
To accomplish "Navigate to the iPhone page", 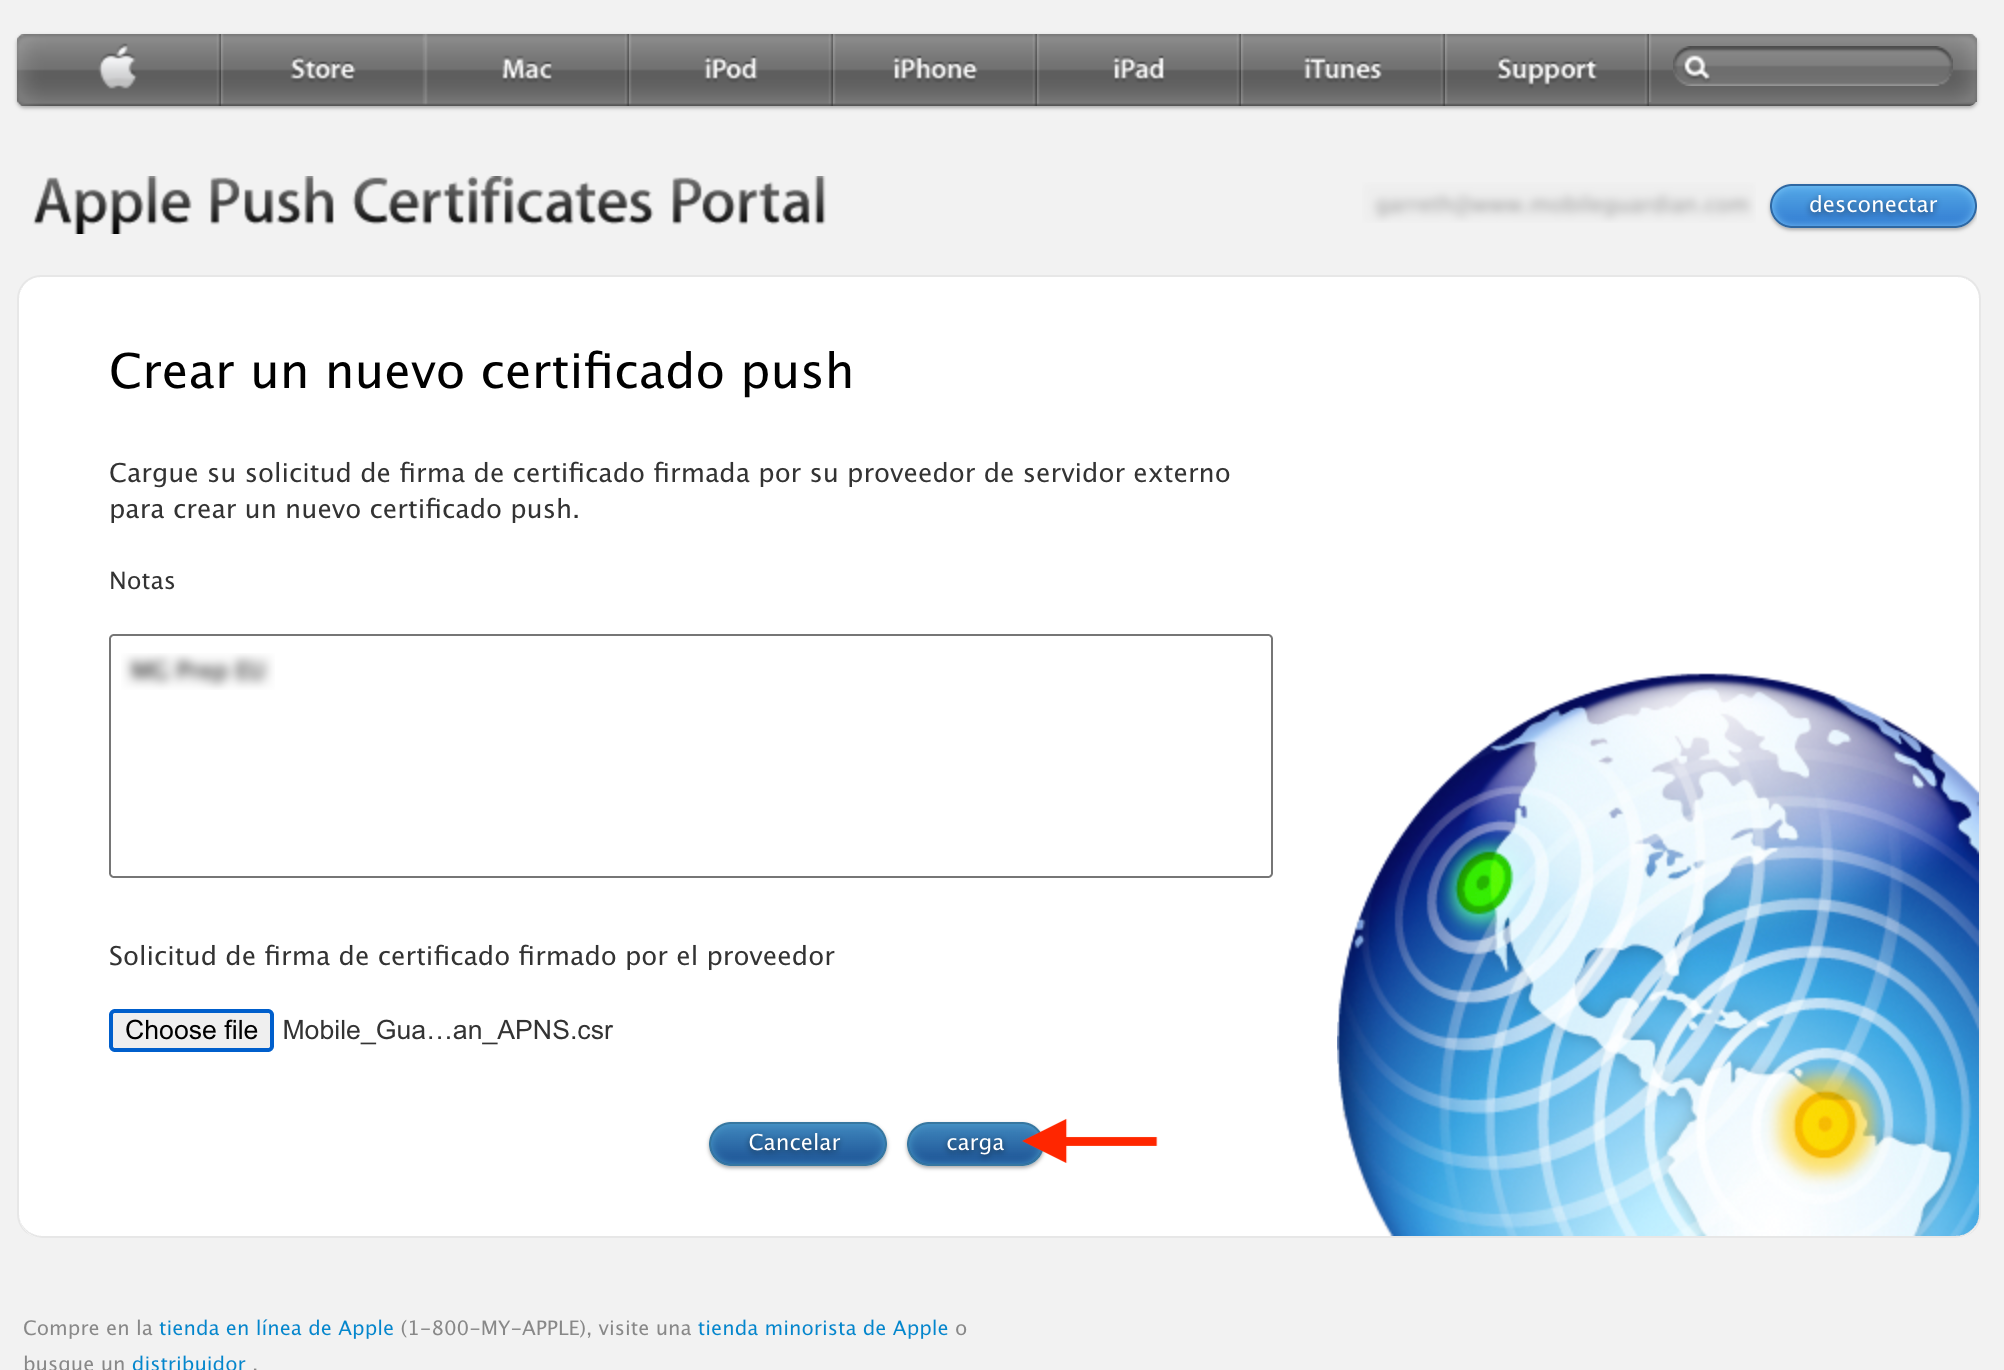I will pyautogui.click(x=934, y=69).
